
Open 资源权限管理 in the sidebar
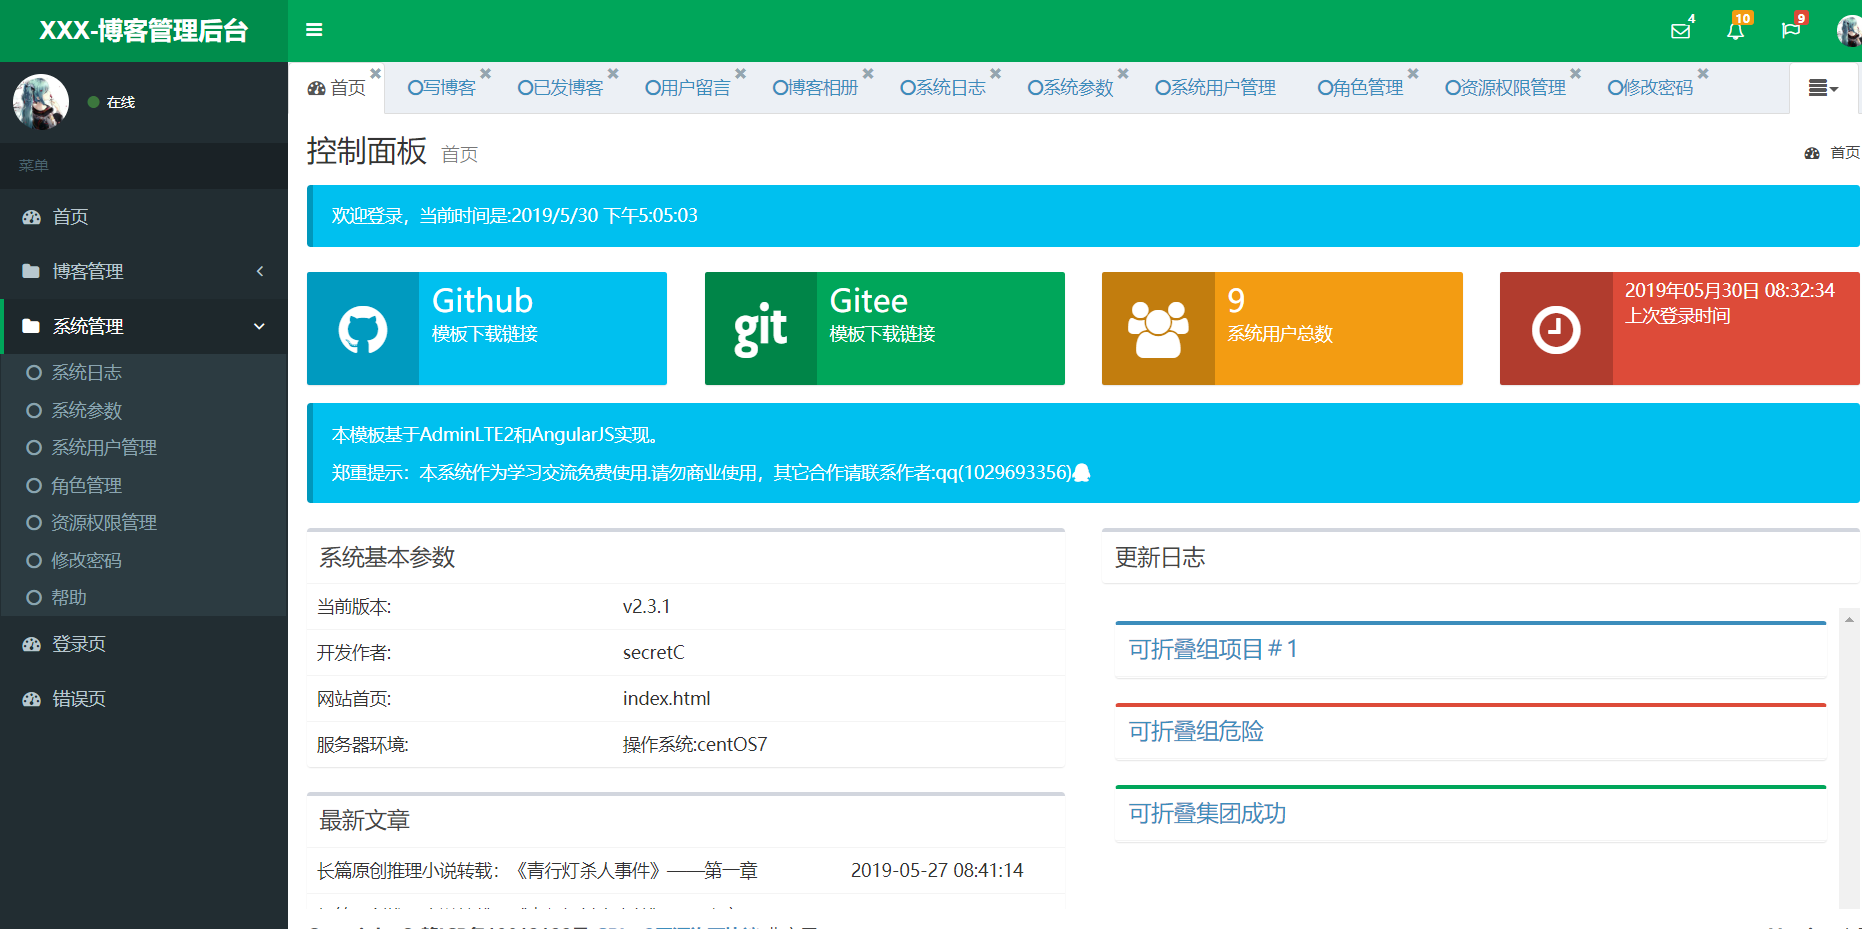[x=144, y=522]
